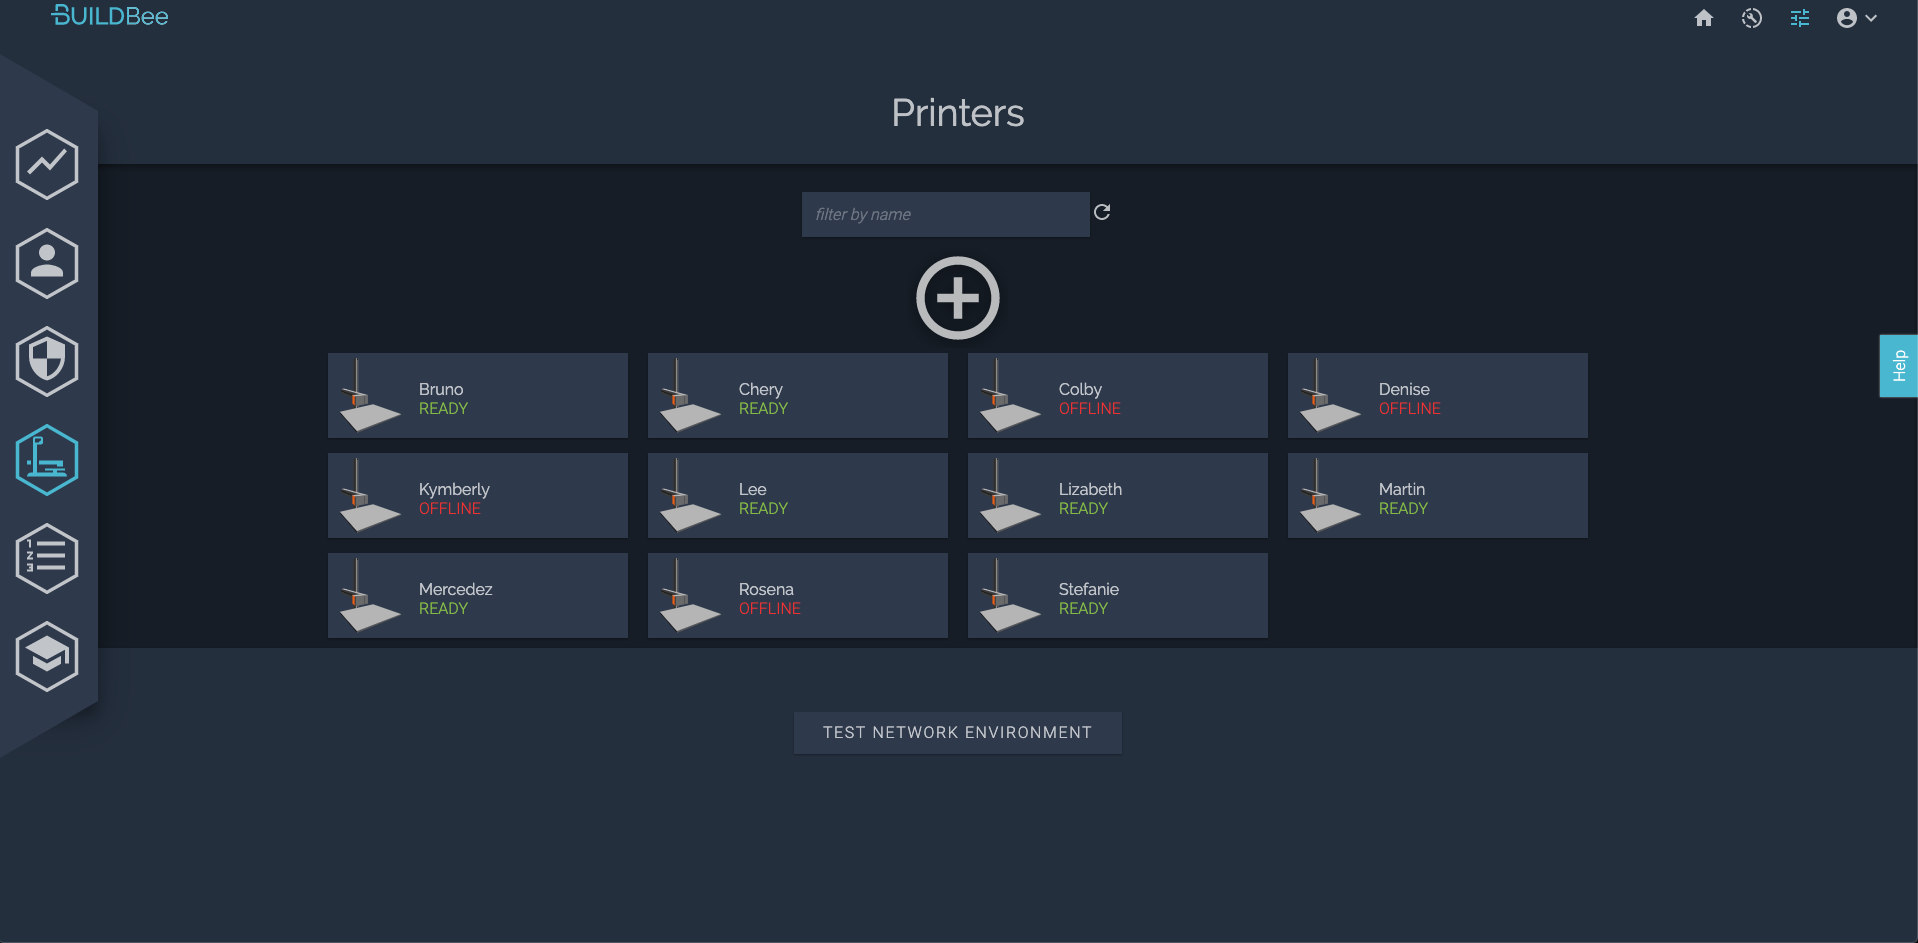The height and width of the screenshot is (943, 1918).
Task: Open the Help side tab
Action: [1899, 366]
